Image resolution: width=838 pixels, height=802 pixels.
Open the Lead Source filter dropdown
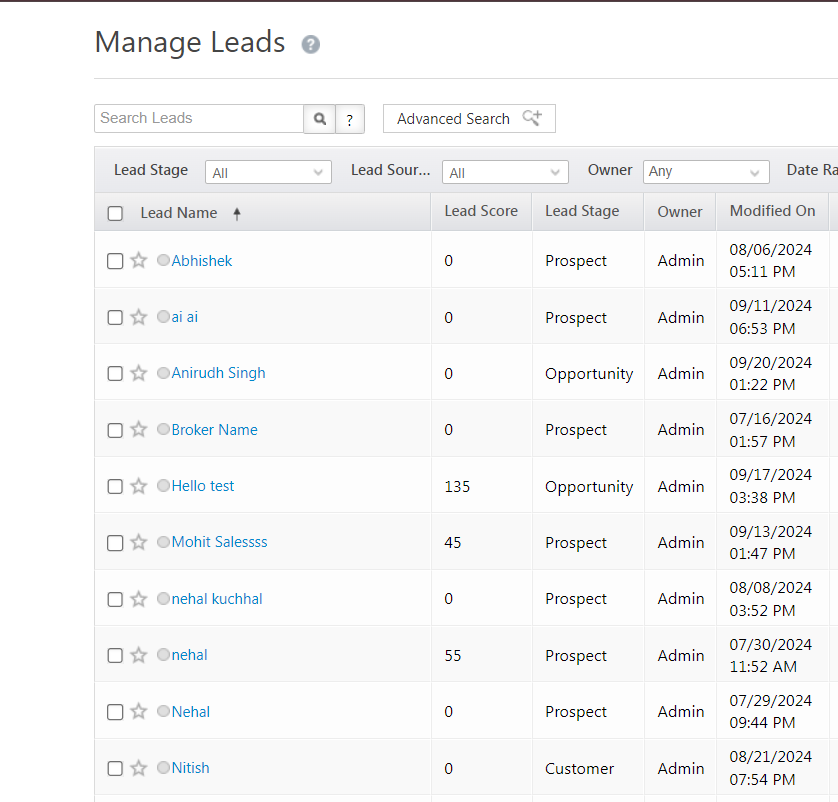coord(505,172)
